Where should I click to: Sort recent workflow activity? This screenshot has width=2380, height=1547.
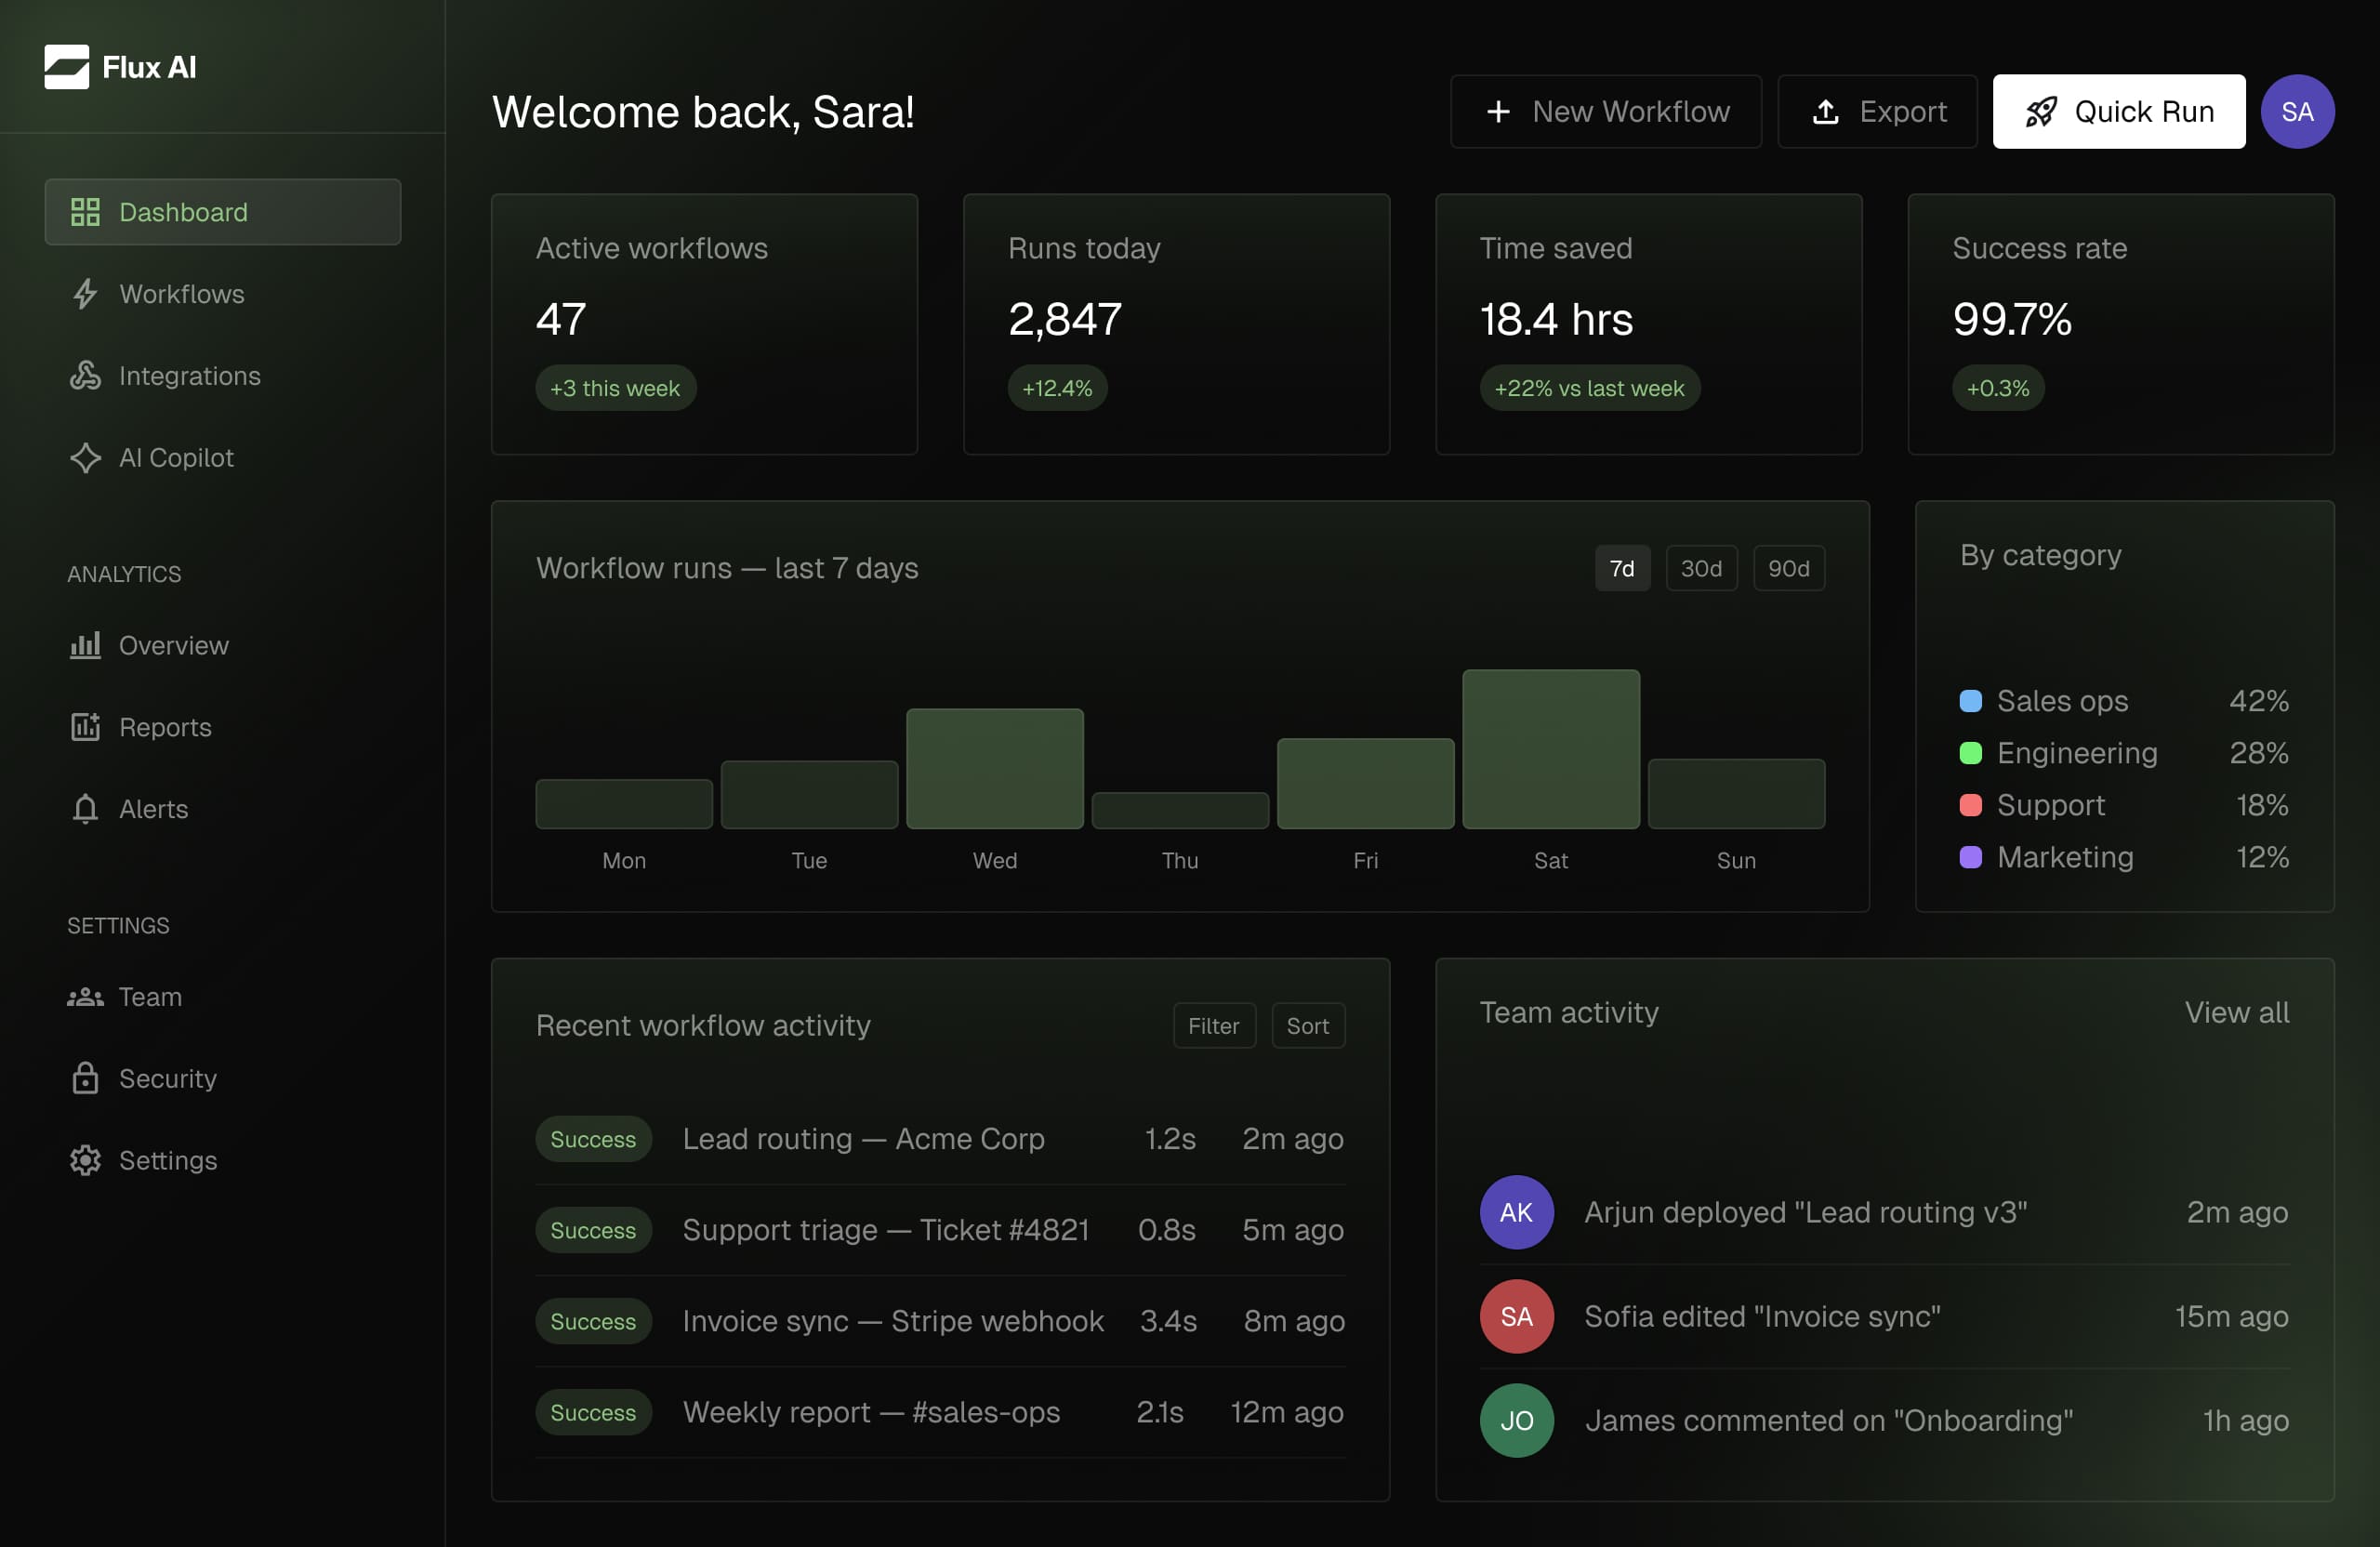coord(1308,1025)
